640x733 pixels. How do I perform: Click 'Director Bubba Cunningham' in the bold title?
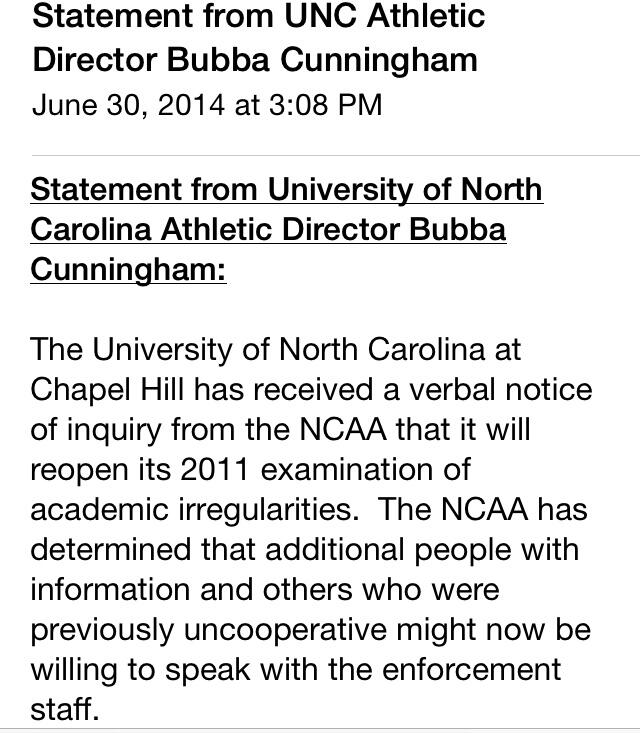click(x=255, y=60)
